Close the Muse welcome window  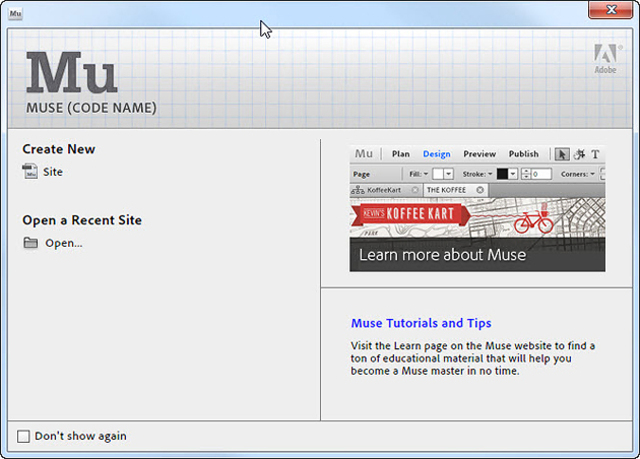[611, 9]
